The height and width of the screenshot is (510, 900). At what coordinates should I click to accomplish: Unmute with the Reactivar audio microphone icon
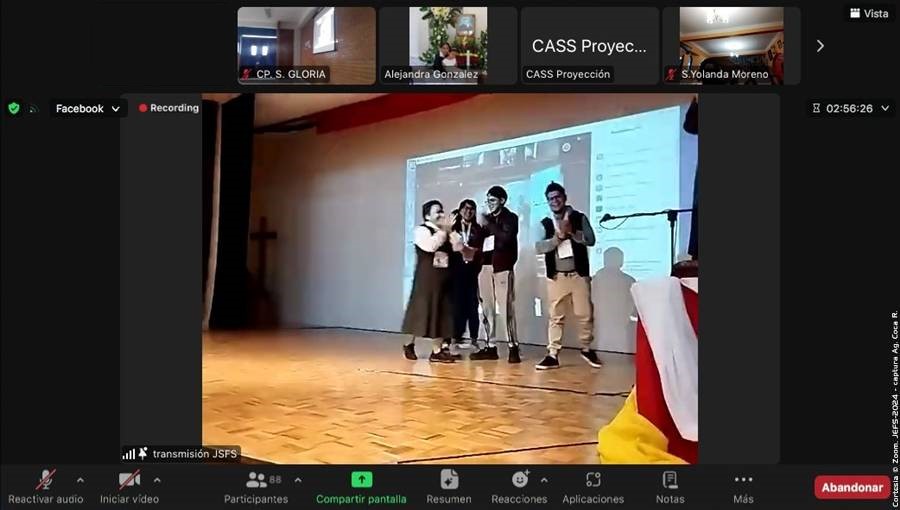coord(45,479)
